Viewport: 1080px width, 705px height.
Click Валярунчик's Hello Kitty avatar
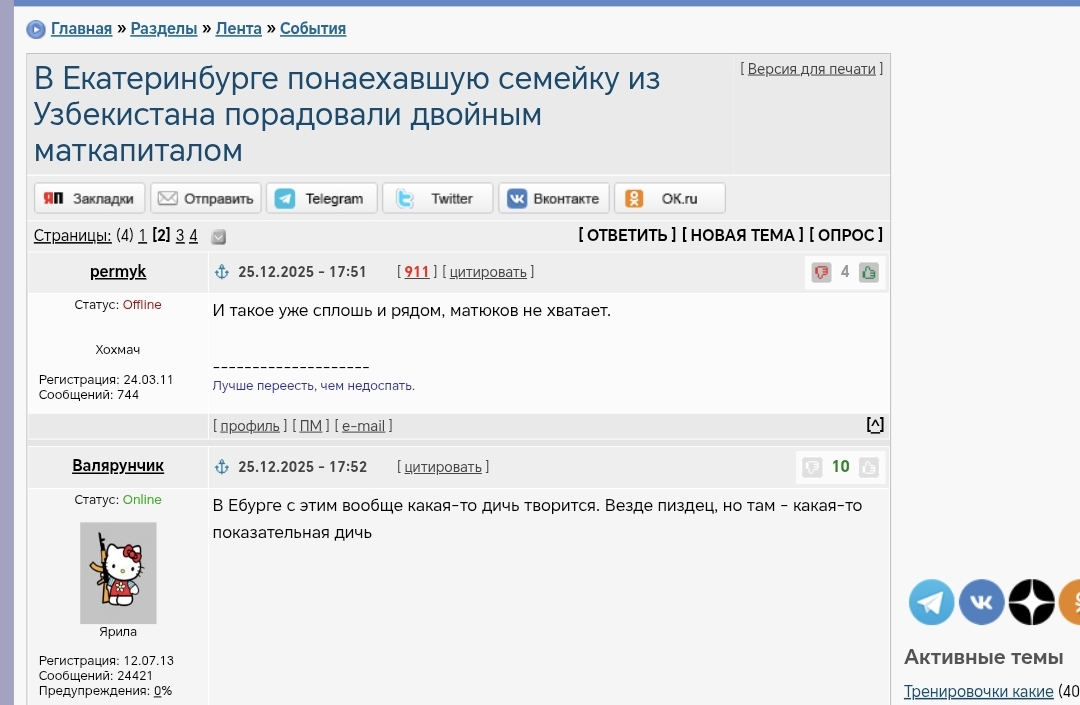pos(118,573)
